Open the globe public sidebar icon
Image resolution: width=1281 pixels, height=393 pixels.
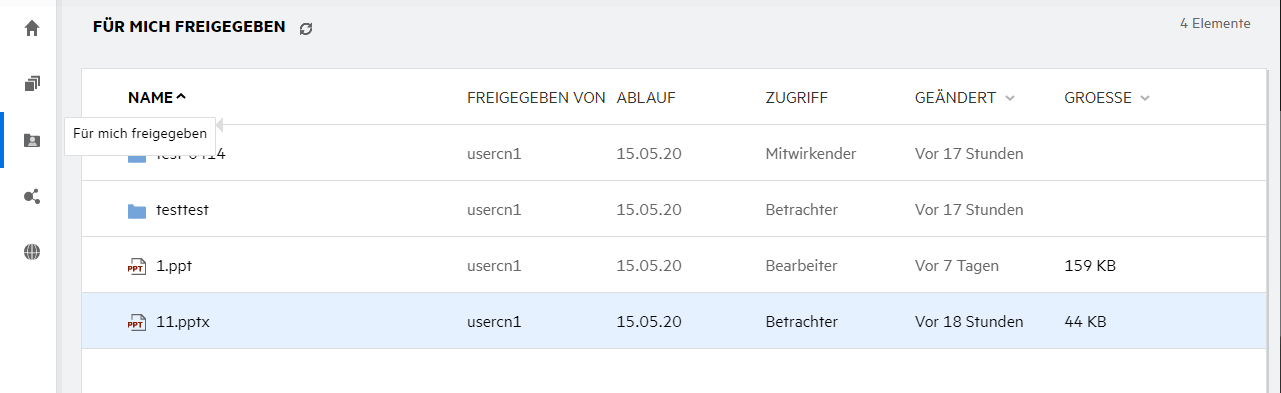[x=32, y=252]
